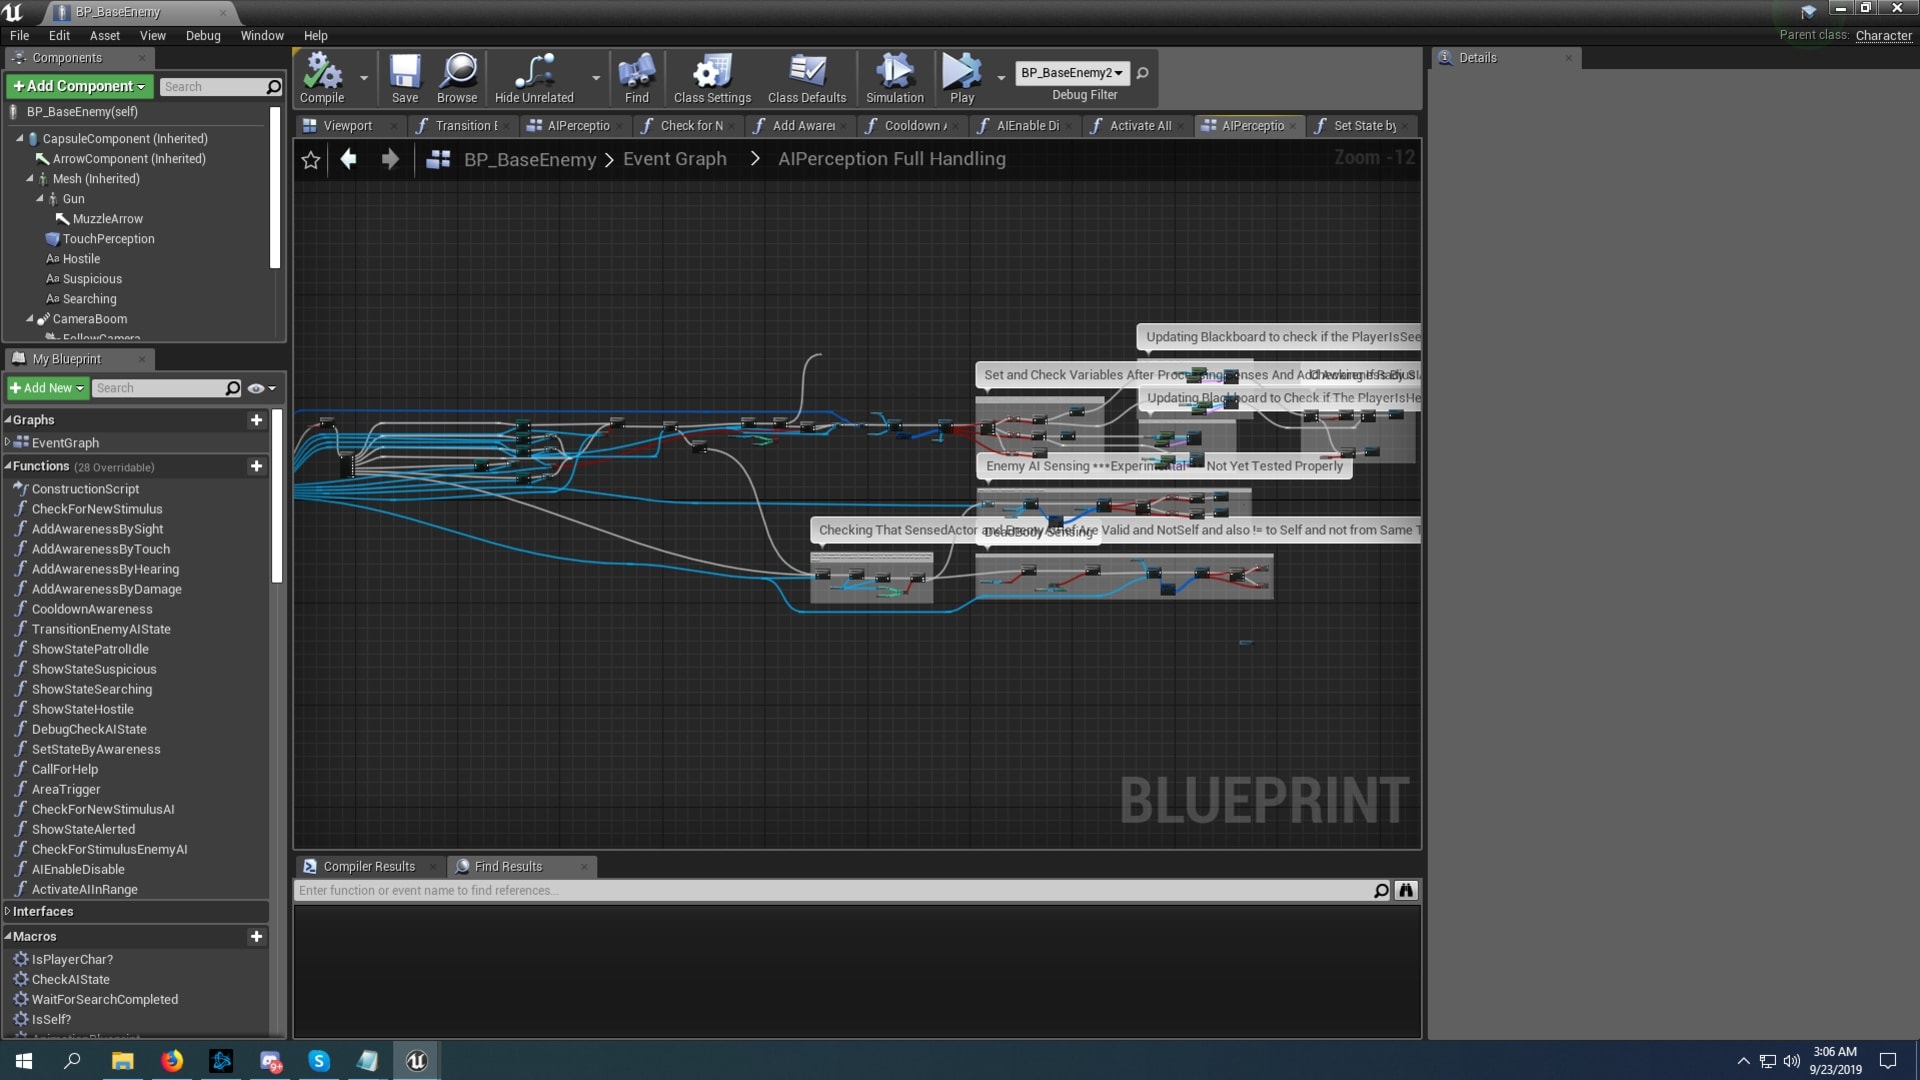Close the Details panel tab

pyautogui.click(x=1568, y=58)
